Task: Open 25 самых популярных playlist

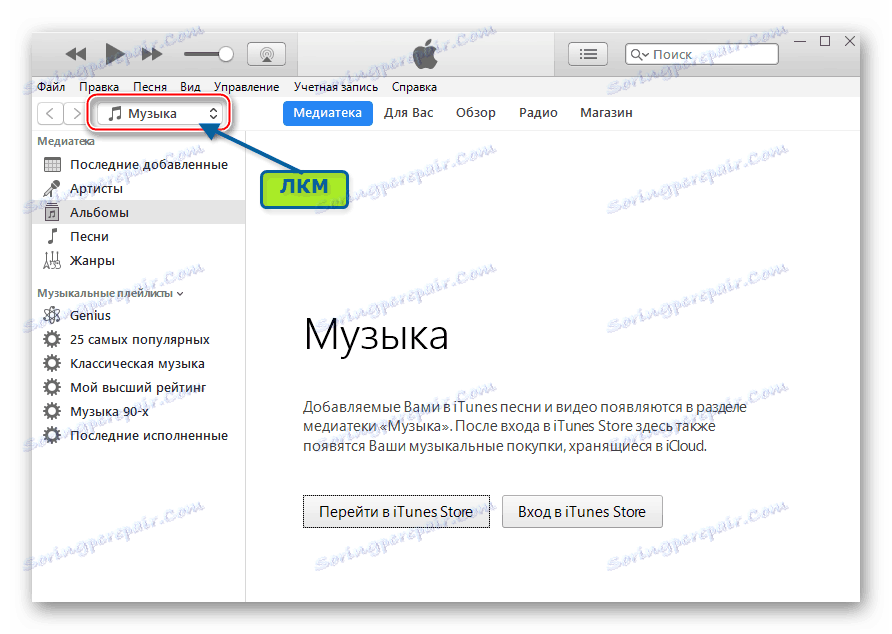Action: [139, 340]
